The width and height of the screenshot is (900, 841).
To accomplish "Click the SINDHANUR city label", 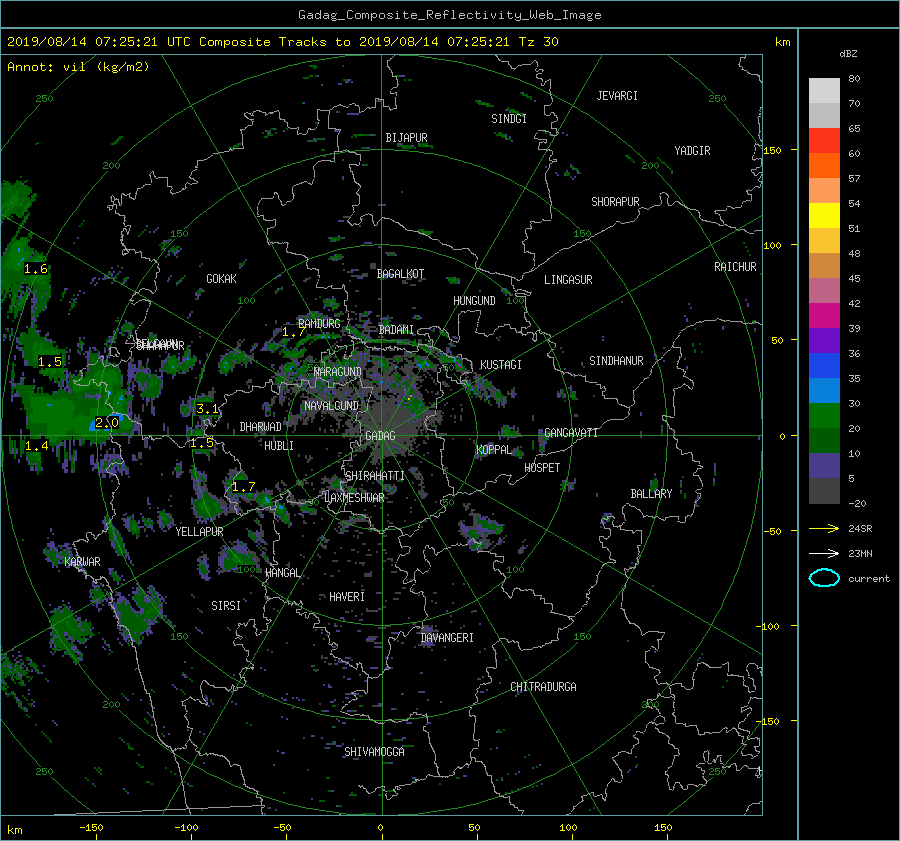I will [x=616, y=361].
